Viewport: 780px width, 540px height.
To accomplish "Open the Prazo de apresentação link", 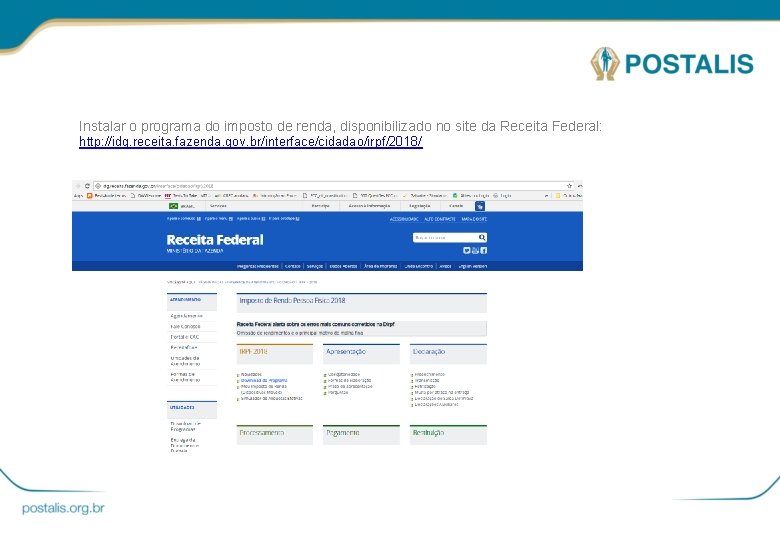I will 350,386.
